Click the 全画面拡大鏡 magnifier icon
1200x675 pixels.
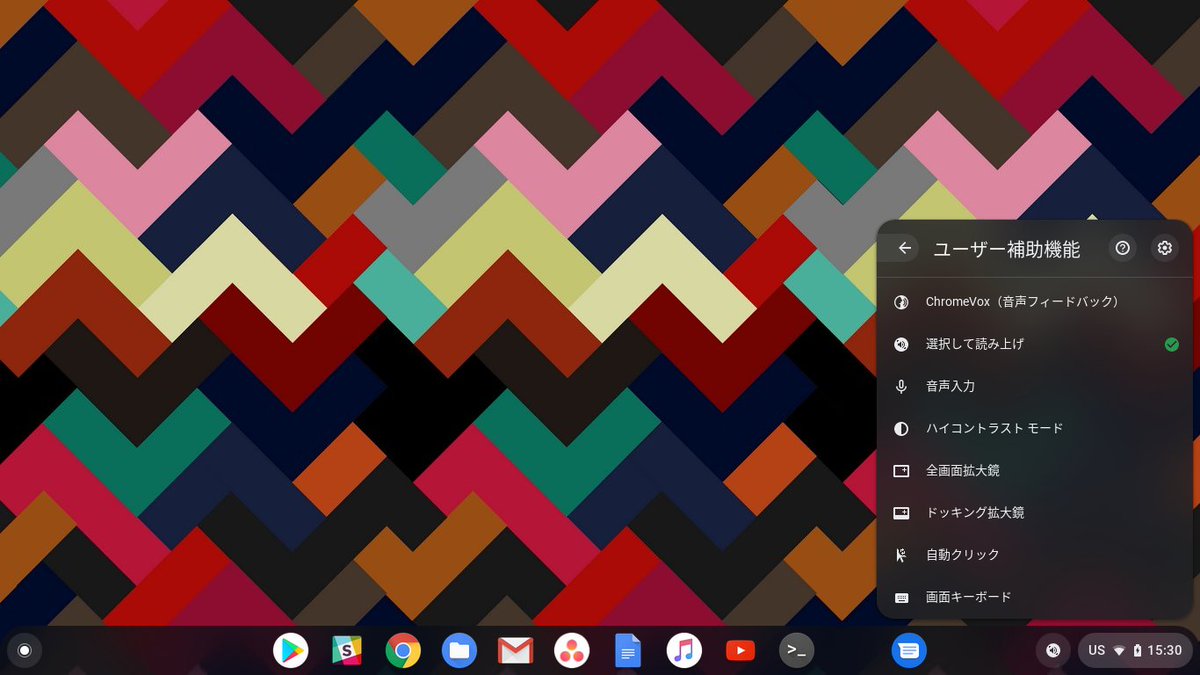pos(901,470)
